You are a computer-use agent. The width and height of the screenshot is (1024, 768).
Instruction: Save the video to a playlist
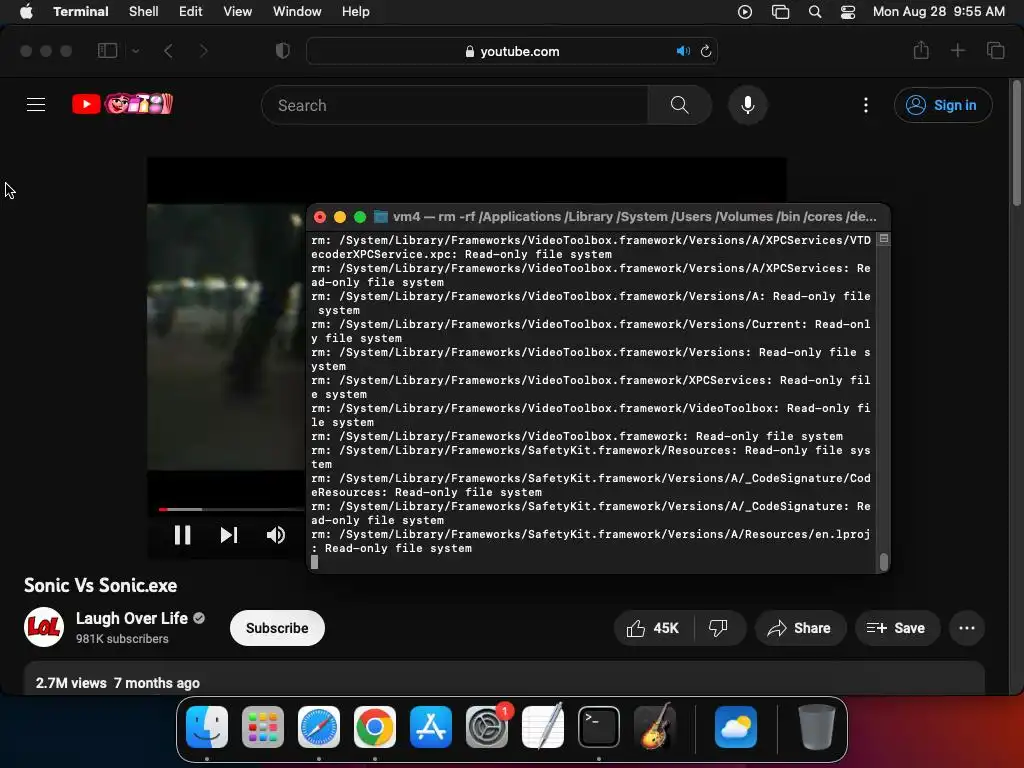click(897, 628)
